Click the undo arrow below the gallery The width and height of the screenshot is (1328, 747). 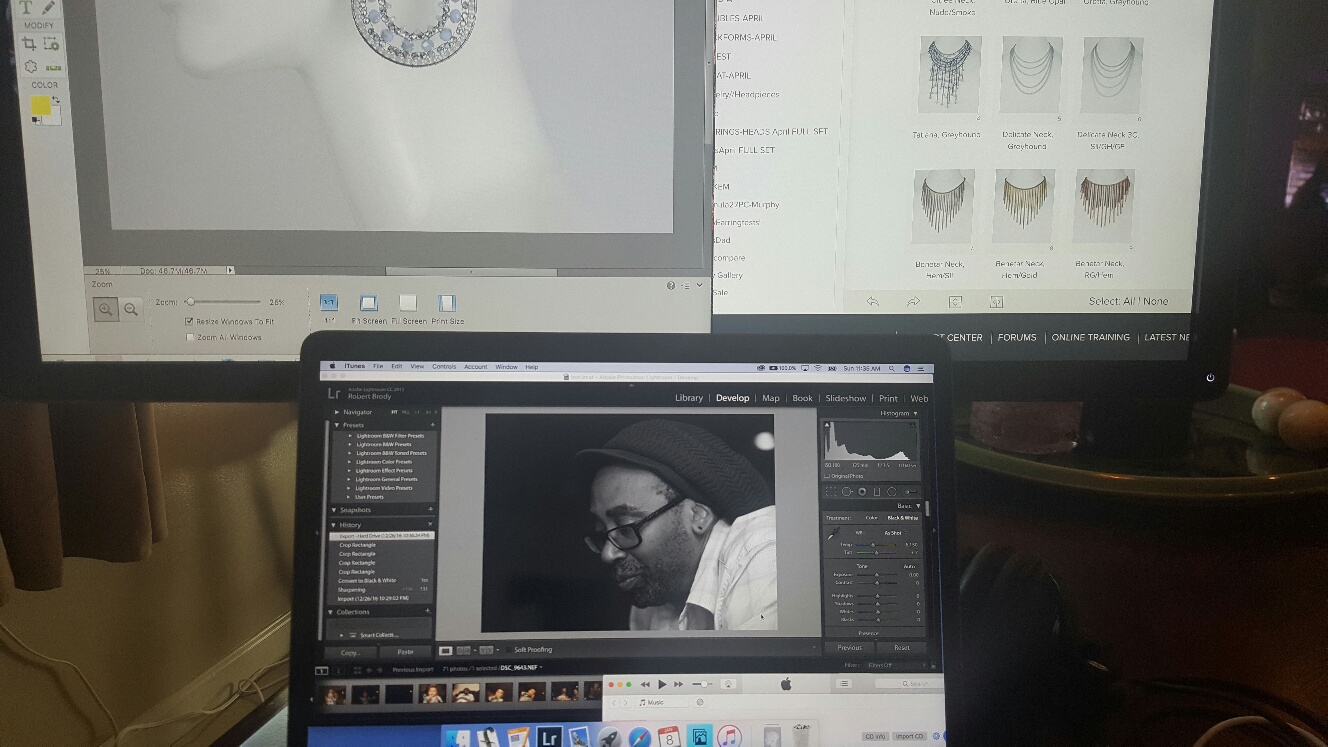point(873,301)
